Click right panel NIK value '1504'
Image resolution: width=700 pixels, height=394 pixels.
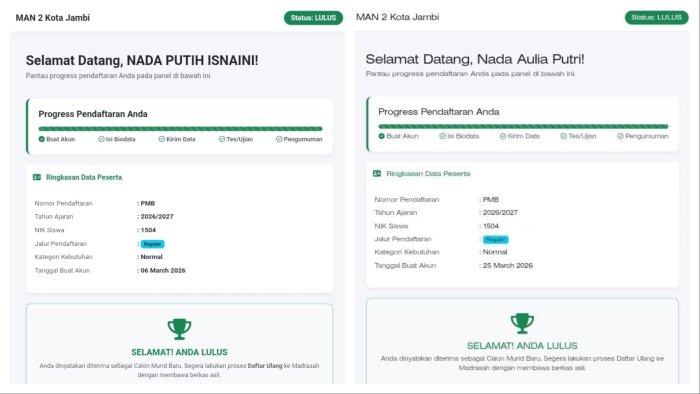click(x=491, y=226)
